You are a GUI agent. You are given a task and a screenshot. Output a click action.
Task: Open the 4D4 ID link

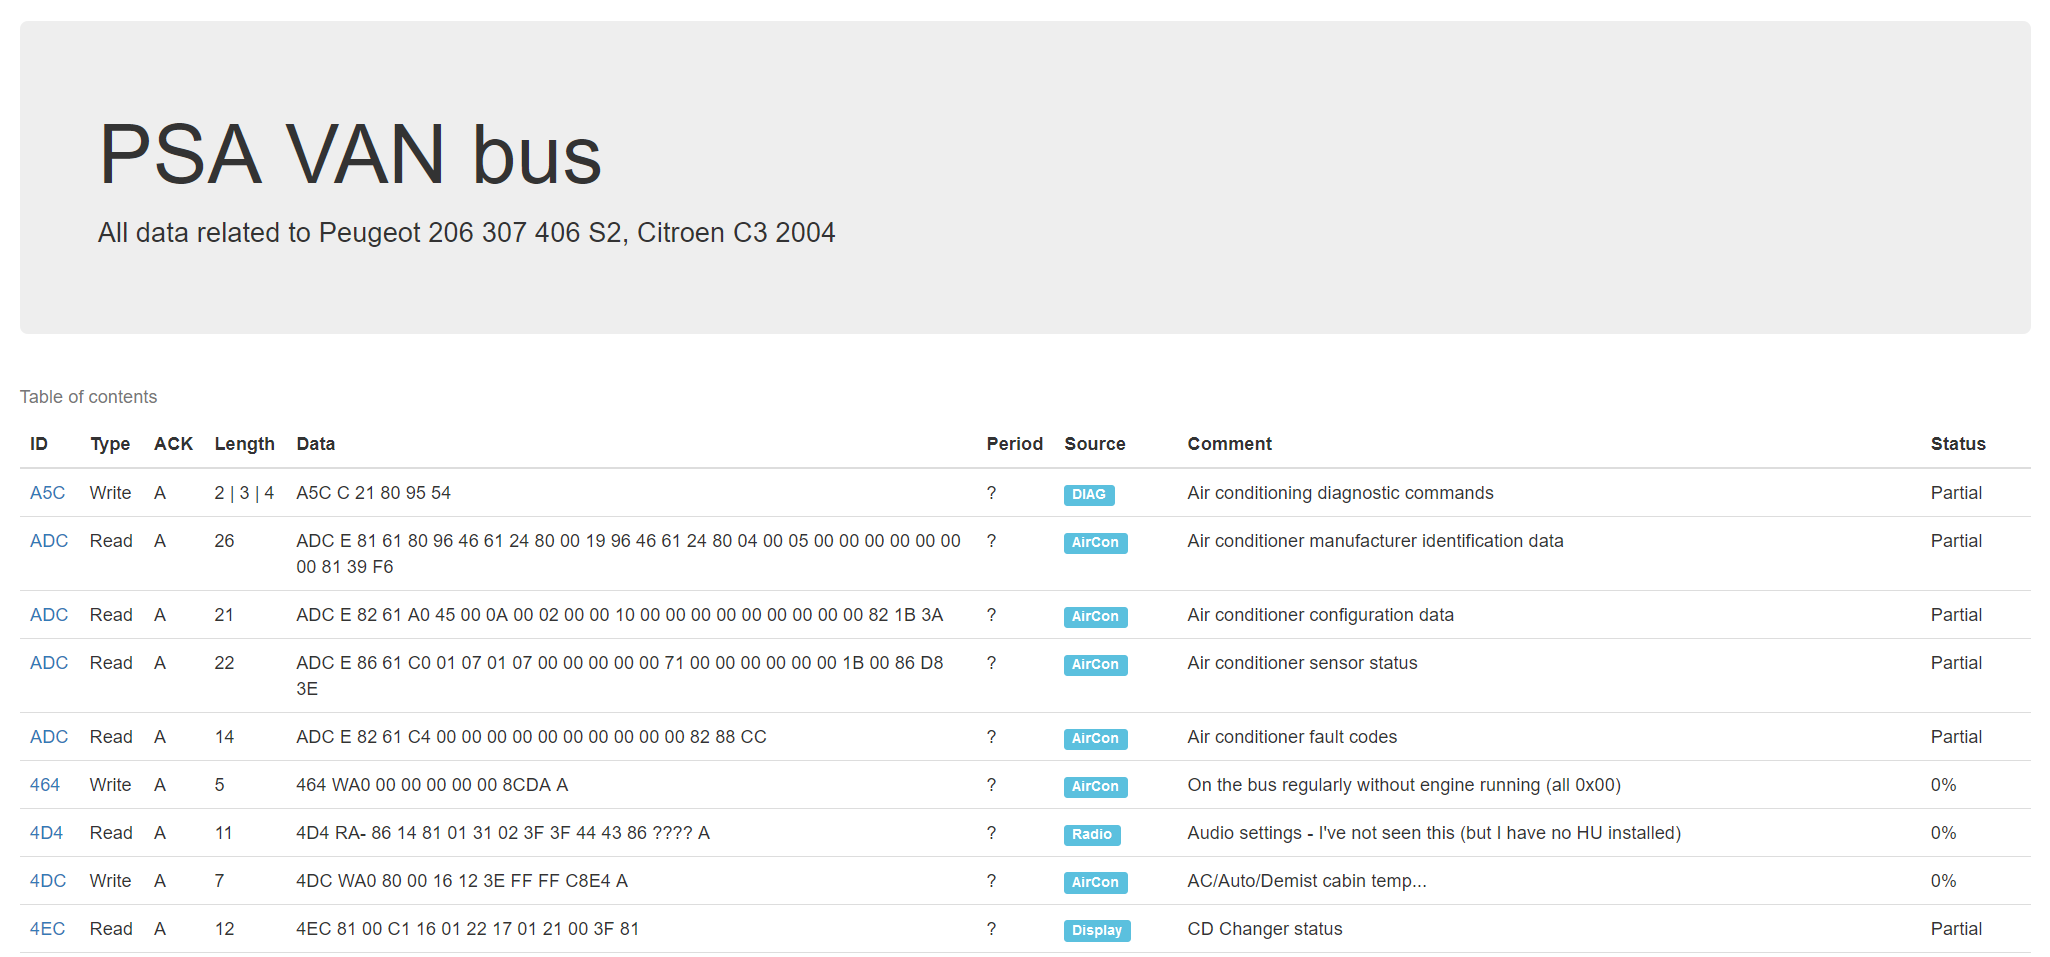(x=46, y=833)
